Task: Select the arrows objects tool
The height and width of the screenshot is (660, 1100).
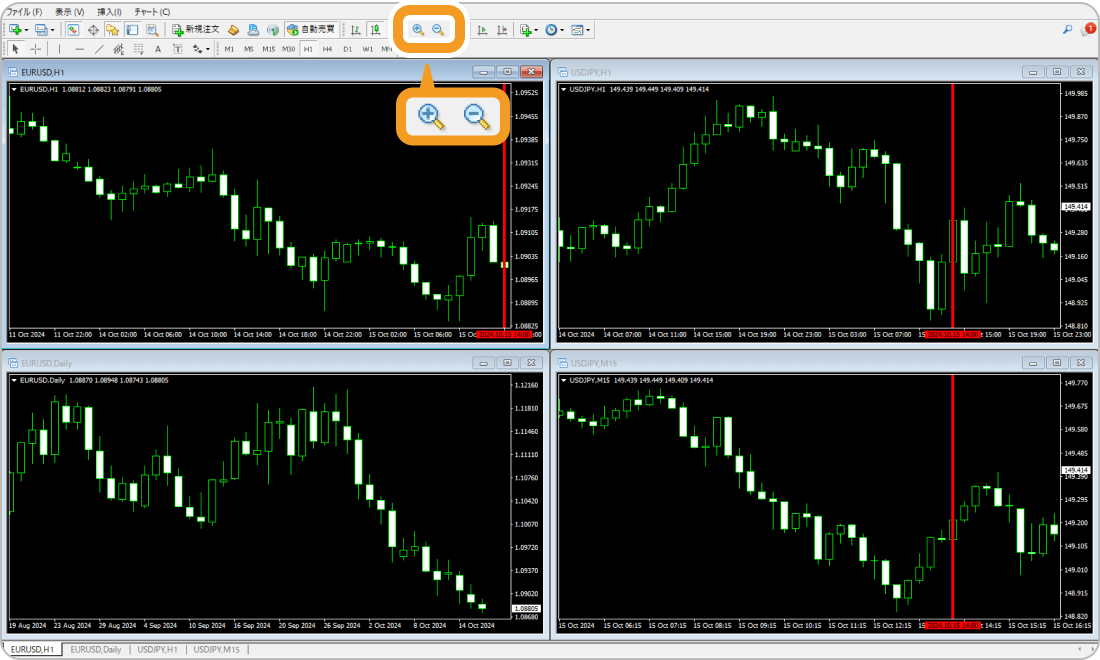Action: point(197,49)
